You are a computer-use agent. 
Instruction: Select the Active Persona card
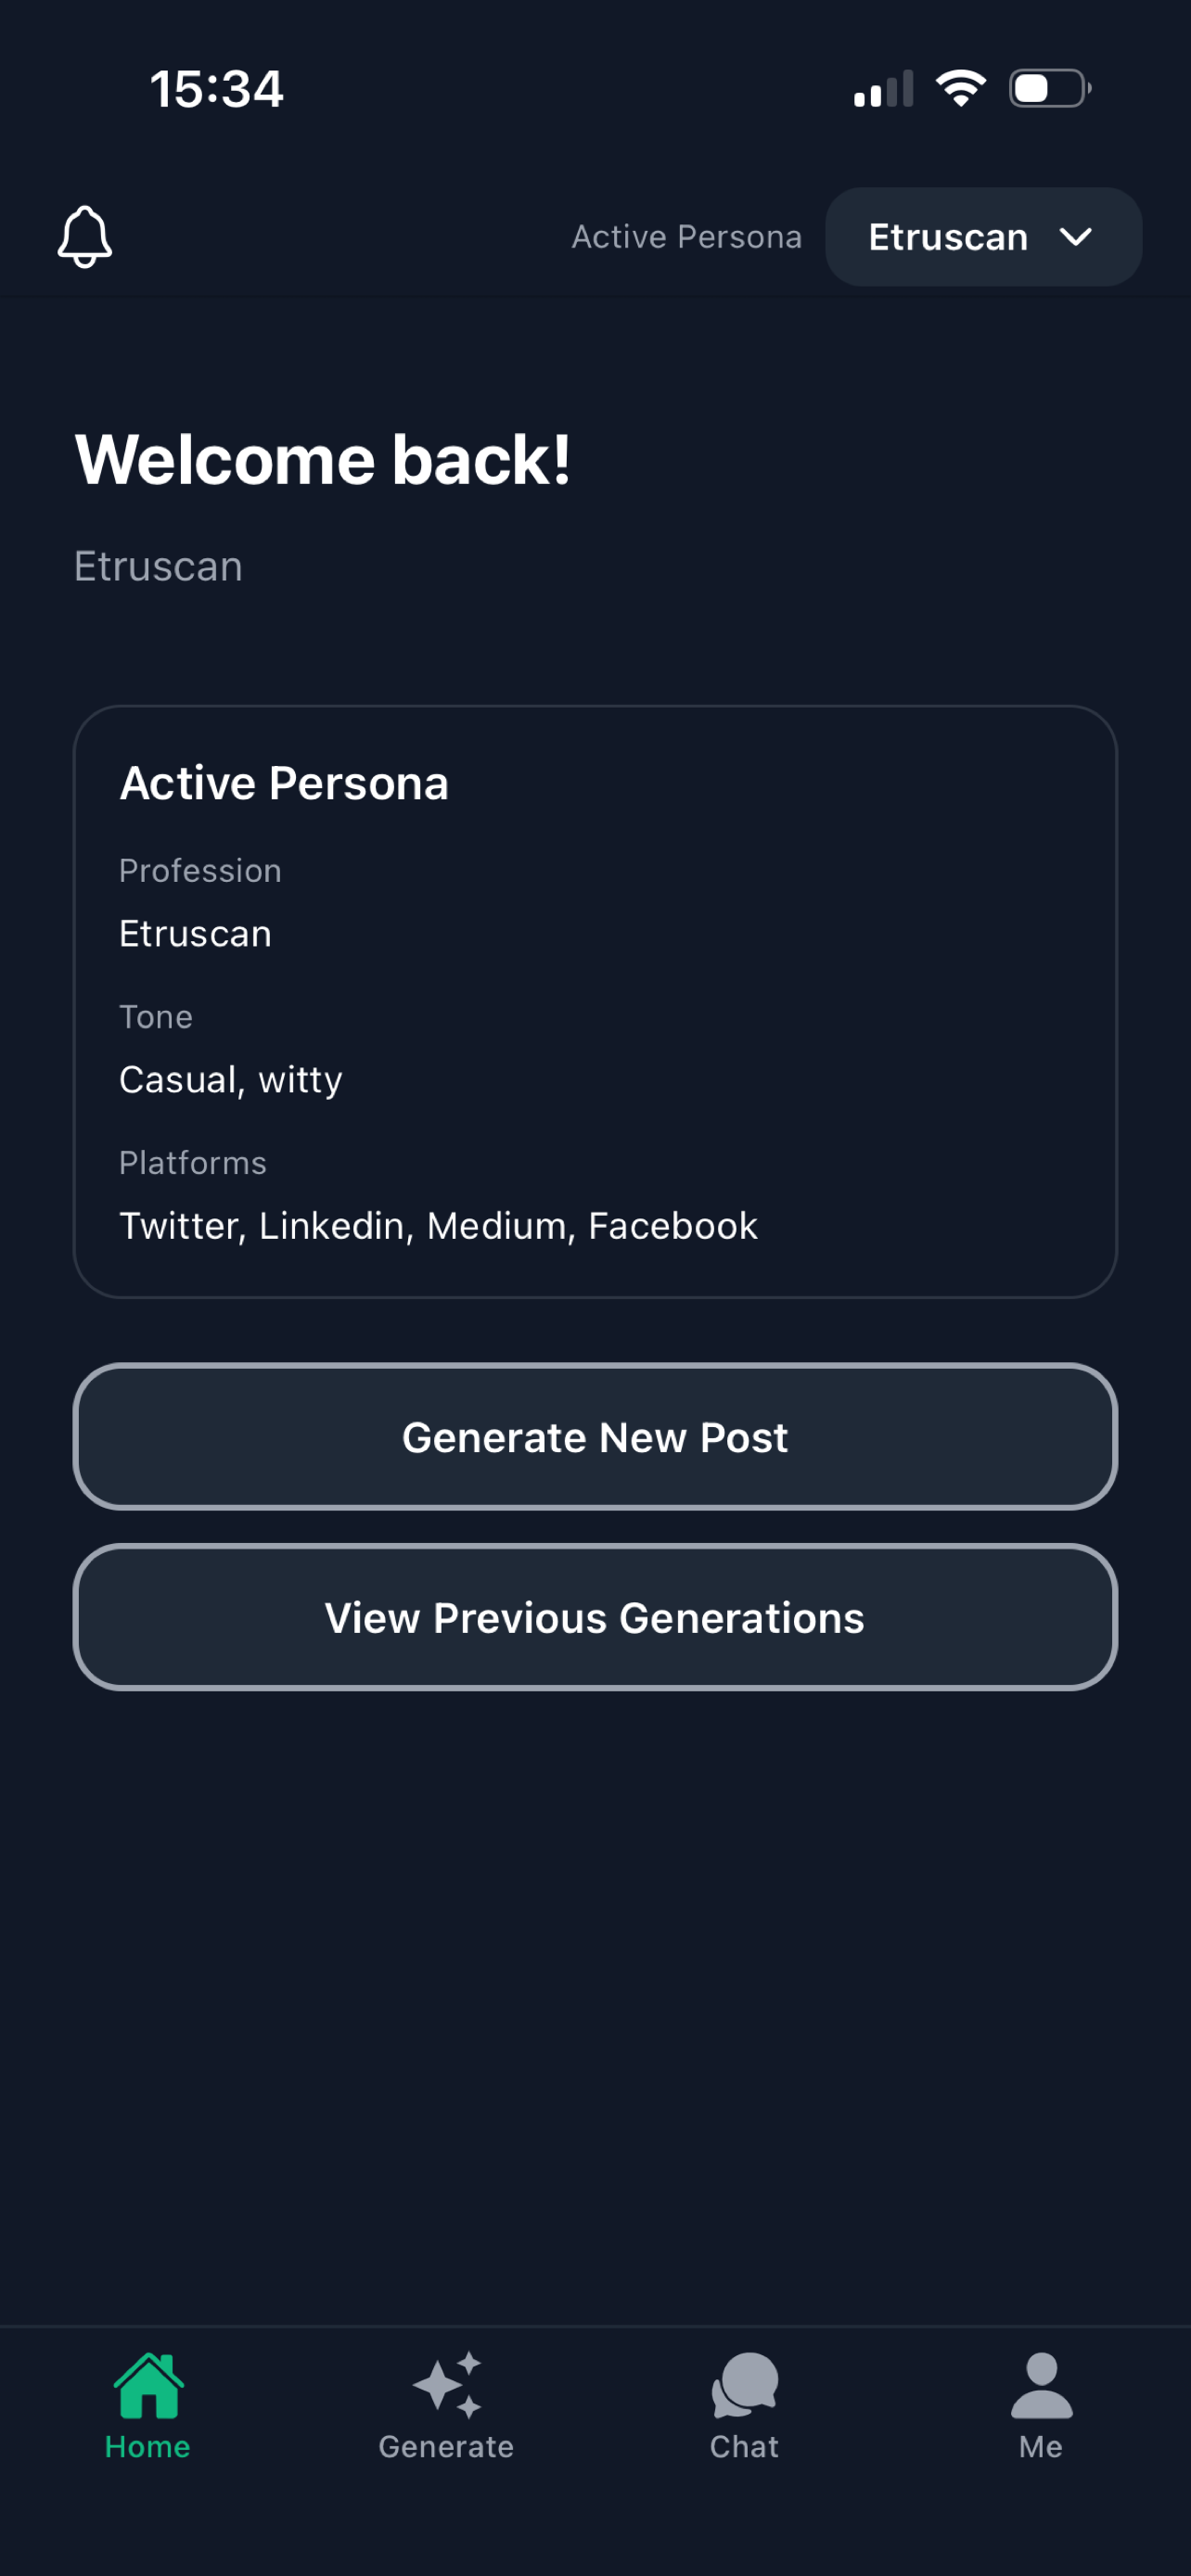[595, 1000]
